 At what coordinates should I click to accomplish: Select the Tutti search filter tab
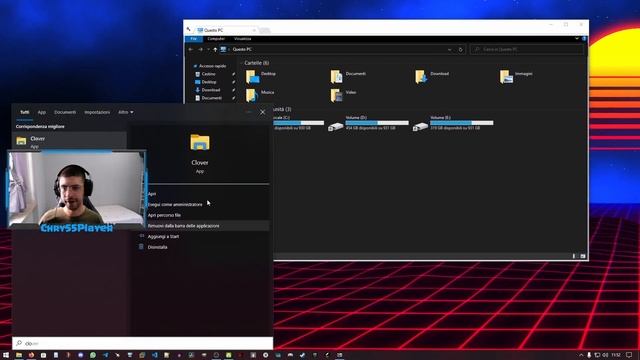[x=24, y=112]
